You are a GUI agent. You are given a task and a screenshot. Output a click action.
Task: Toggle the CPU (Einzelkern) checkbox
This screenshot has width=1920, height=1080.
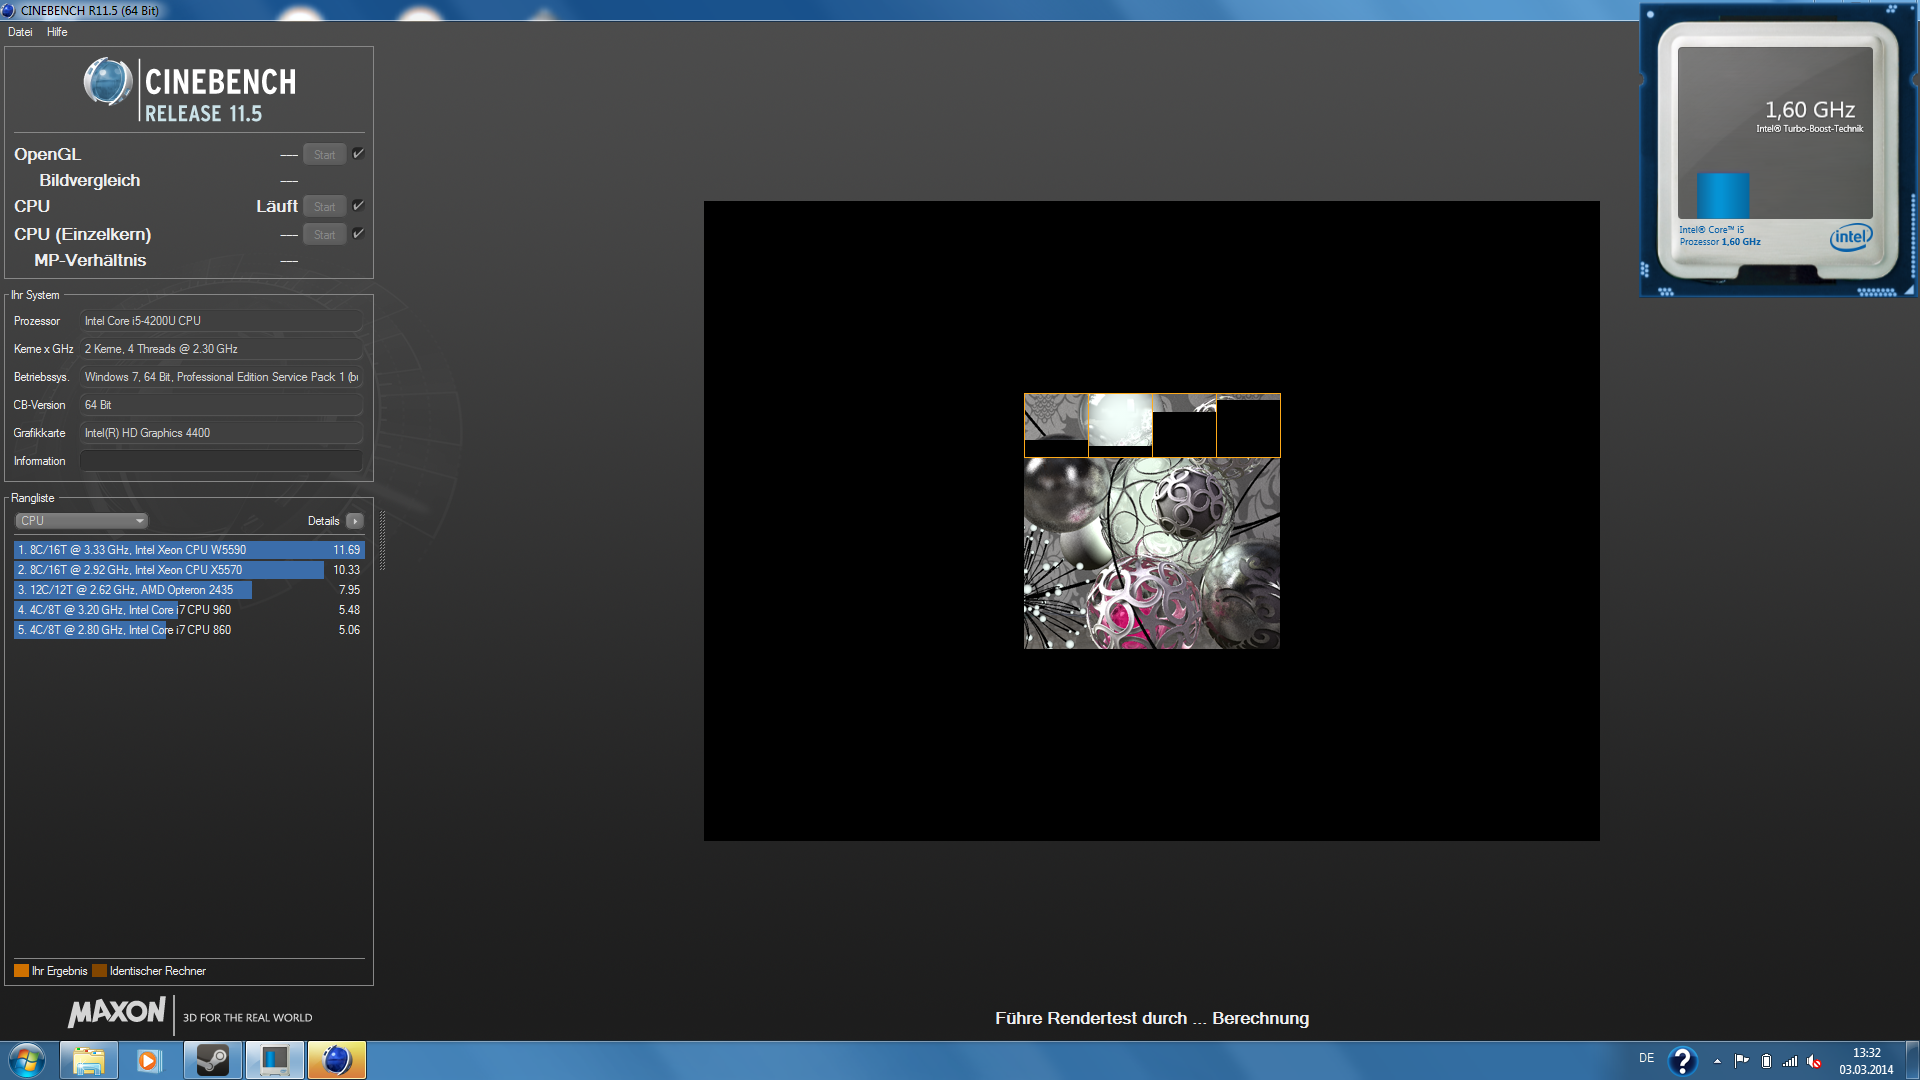click(x=358, y=234)
